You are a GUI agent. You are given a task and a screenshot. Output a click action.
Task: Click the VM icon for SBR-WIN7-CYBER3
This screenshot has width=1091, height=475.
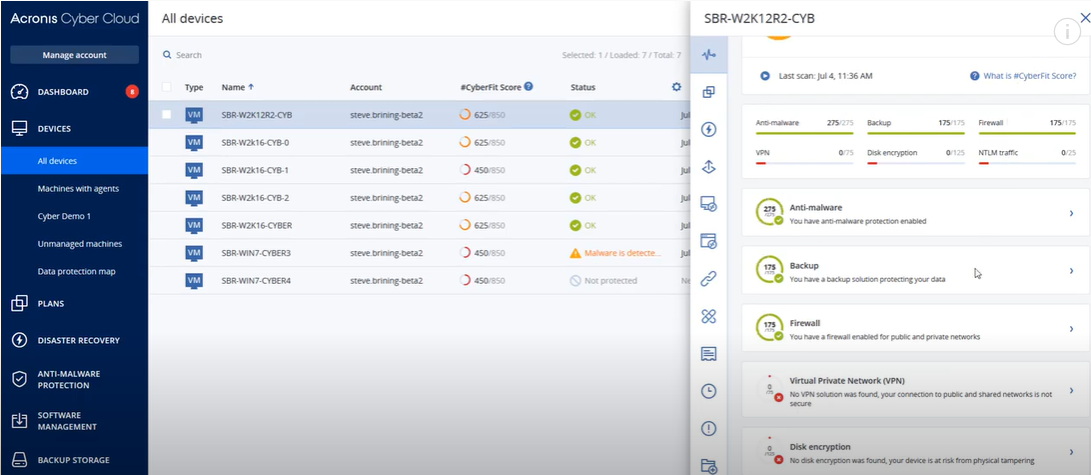click(x=194, y=253)
